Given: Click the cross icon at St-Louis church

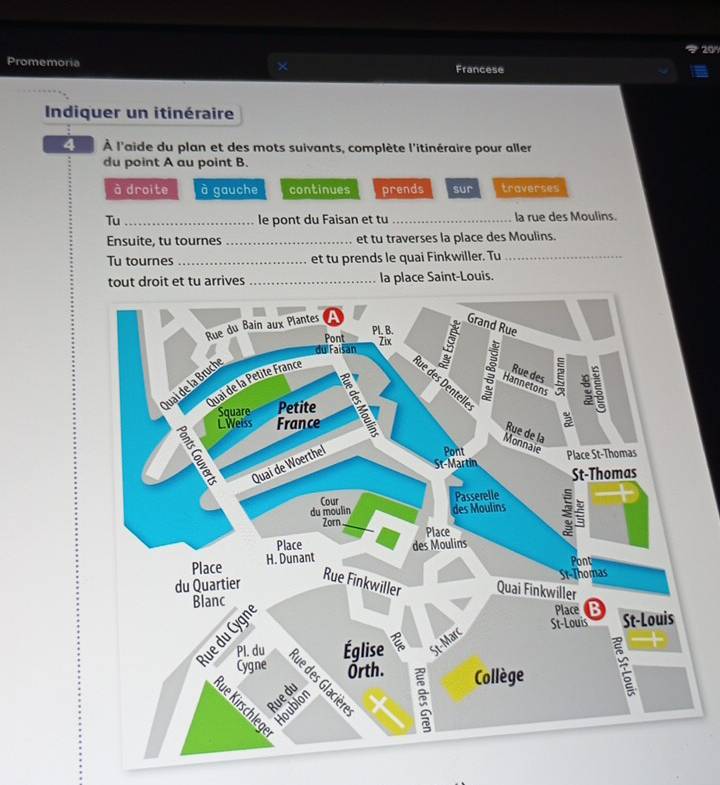Looking at the screenshot, I should (649, 639).
